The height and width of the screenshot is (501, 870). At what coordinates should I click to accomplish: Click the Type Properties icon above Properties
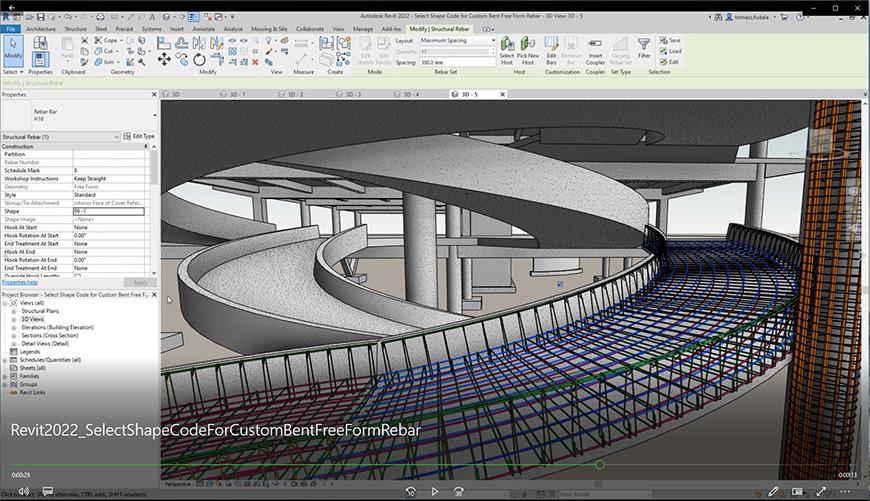click(40, 43)
